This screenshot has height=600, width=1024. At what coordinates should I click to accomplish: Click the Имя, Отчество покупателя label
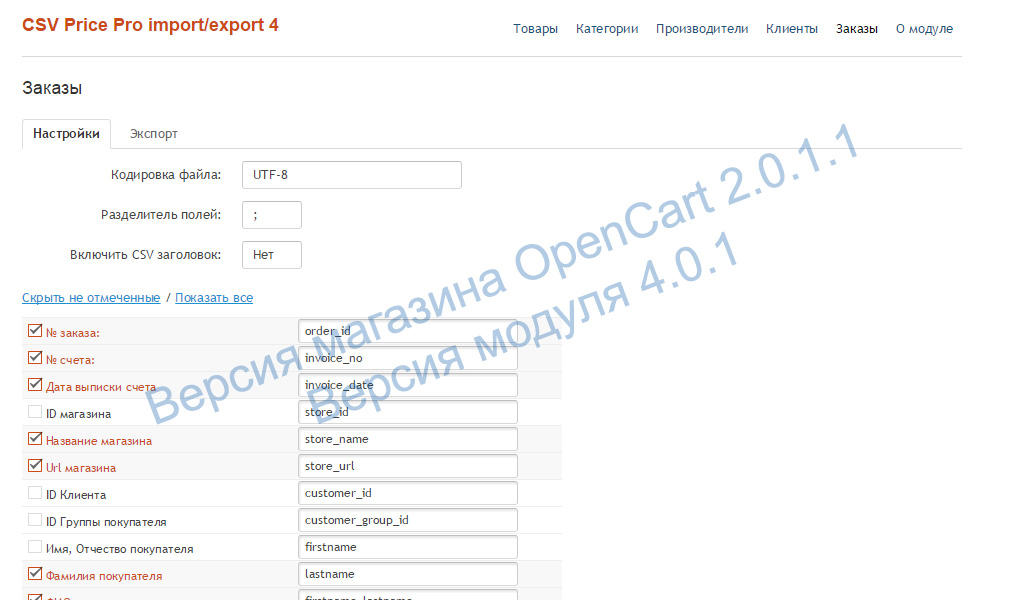point(120,549)
